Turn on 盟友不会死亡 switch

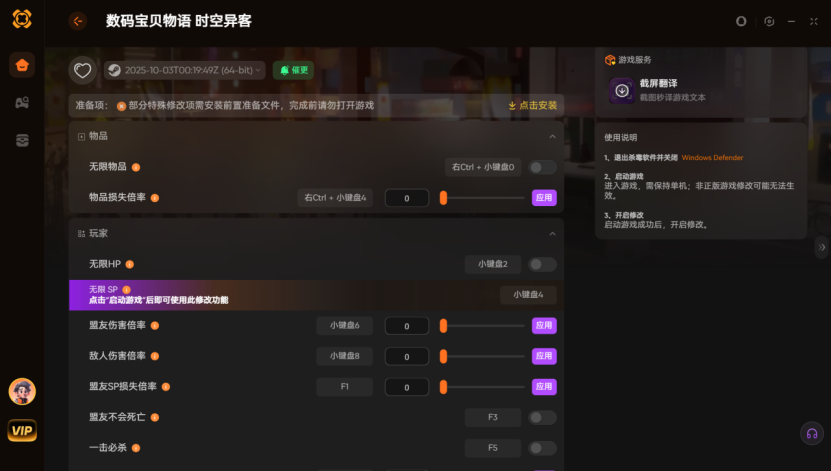542,417
